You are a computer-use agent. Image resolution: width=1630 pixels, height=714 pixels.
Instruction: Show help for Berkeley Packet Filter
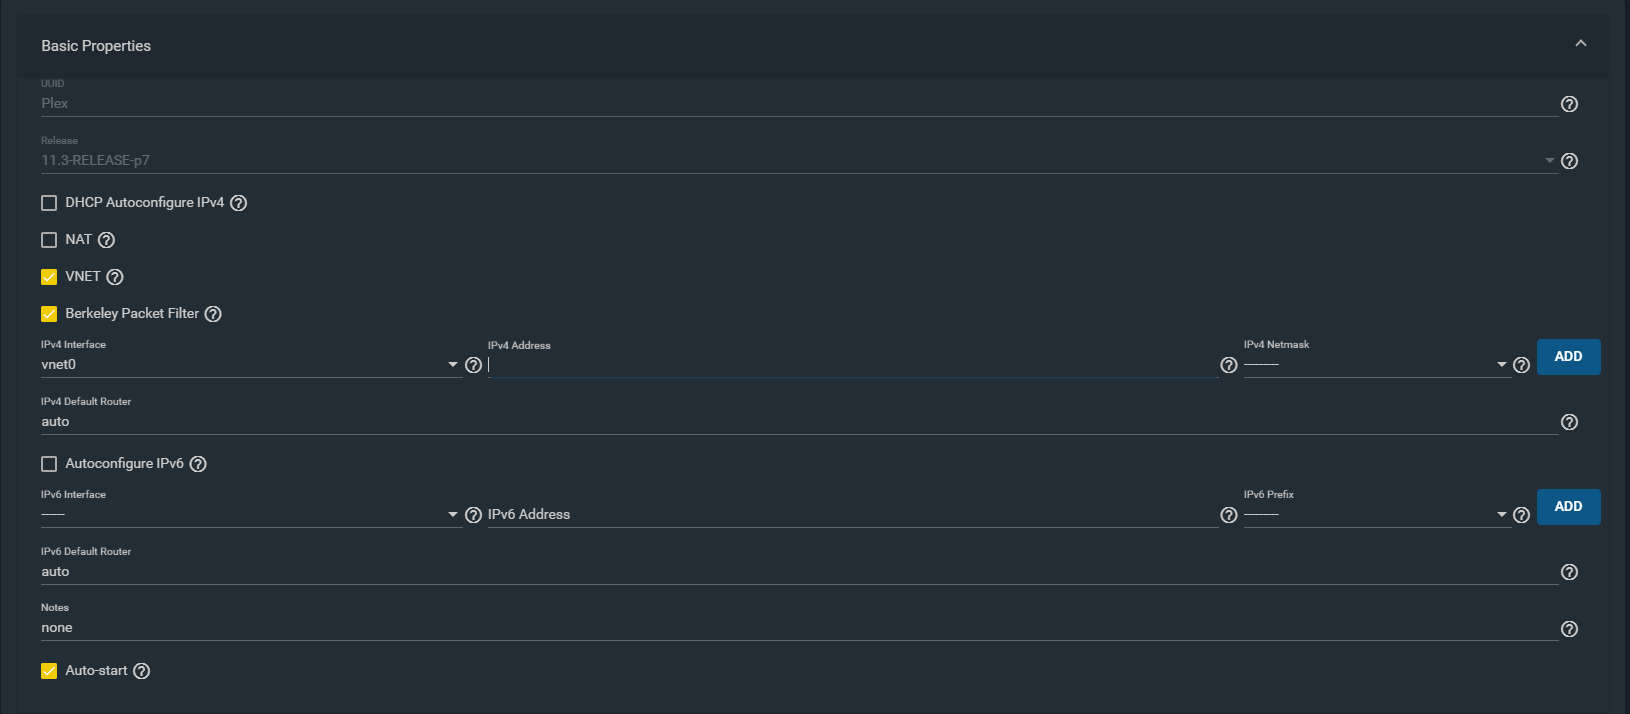[213, 314]
